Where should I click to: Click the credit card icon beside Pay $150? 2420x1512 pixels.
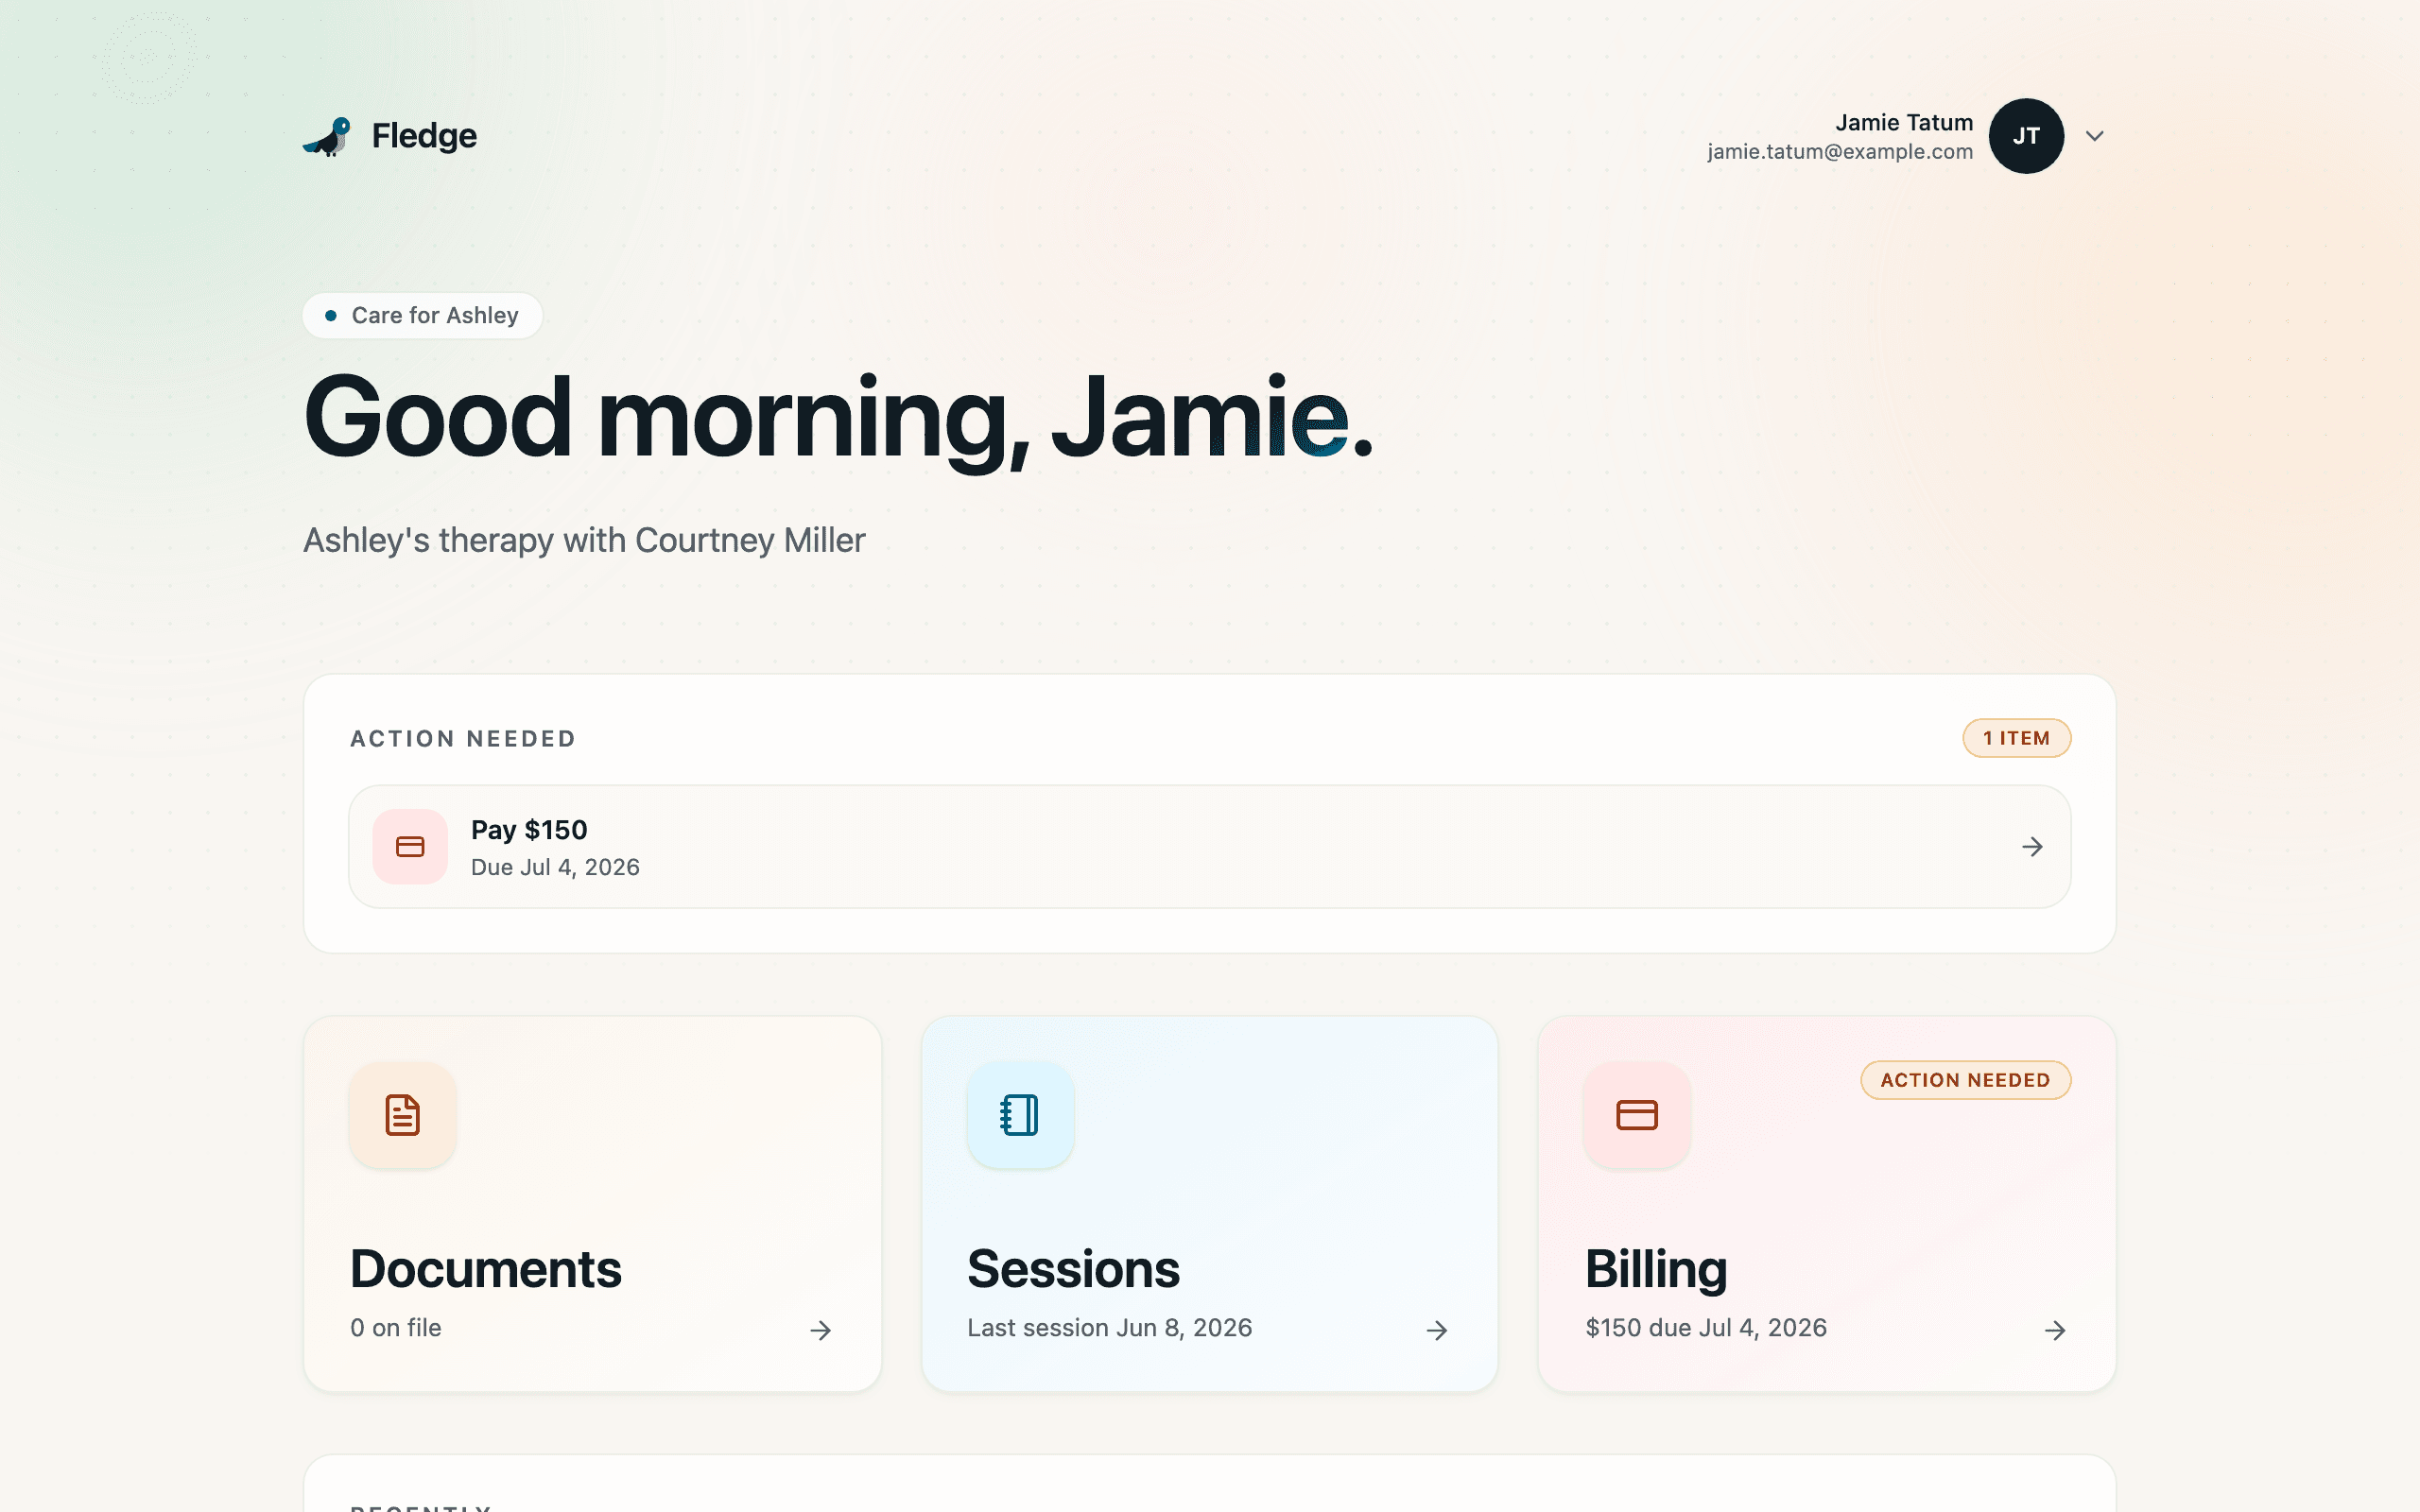[x=410, y=846]
